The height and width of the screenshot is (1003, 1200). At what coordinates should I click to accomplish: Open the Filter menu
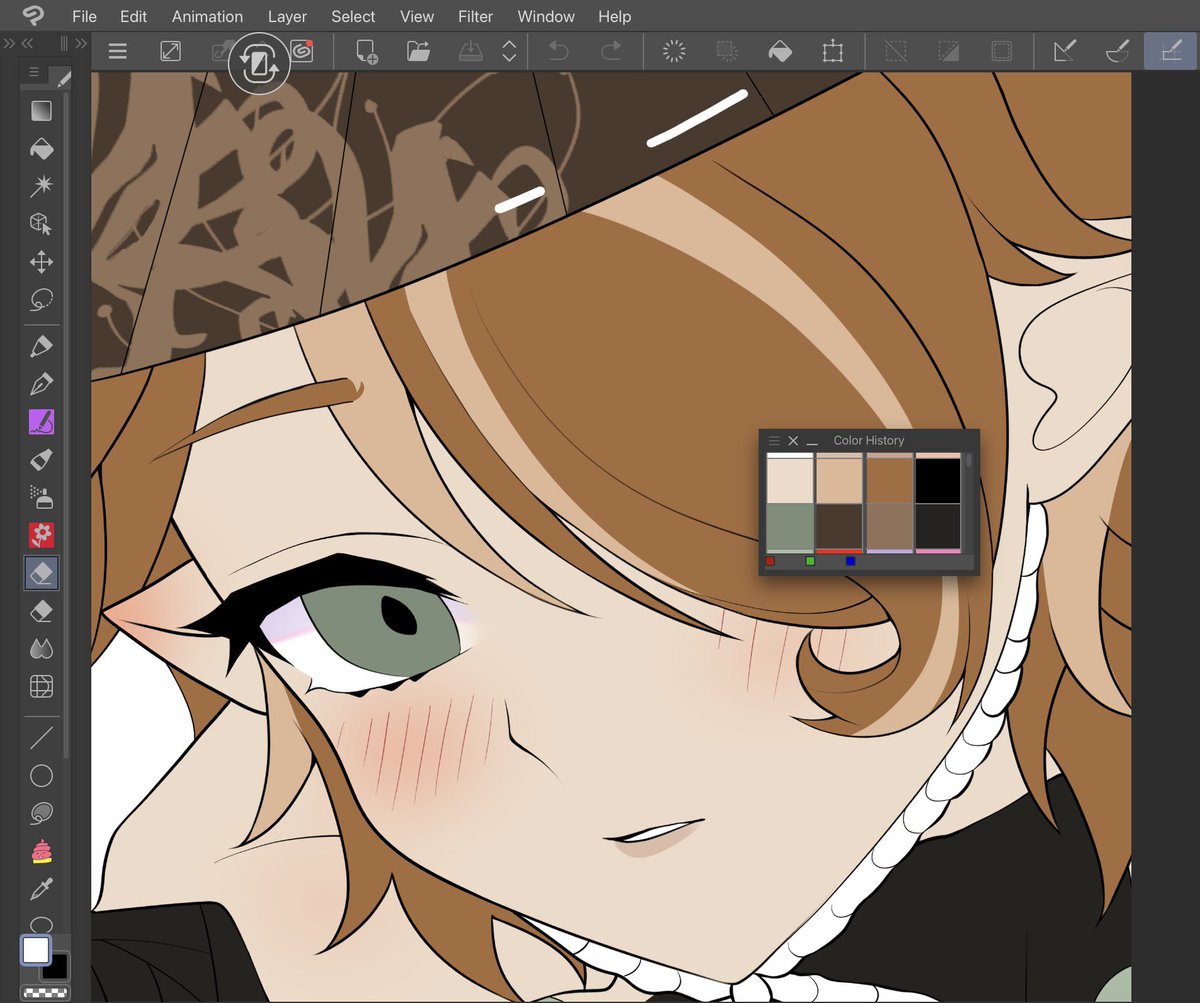tap(476, 17)
